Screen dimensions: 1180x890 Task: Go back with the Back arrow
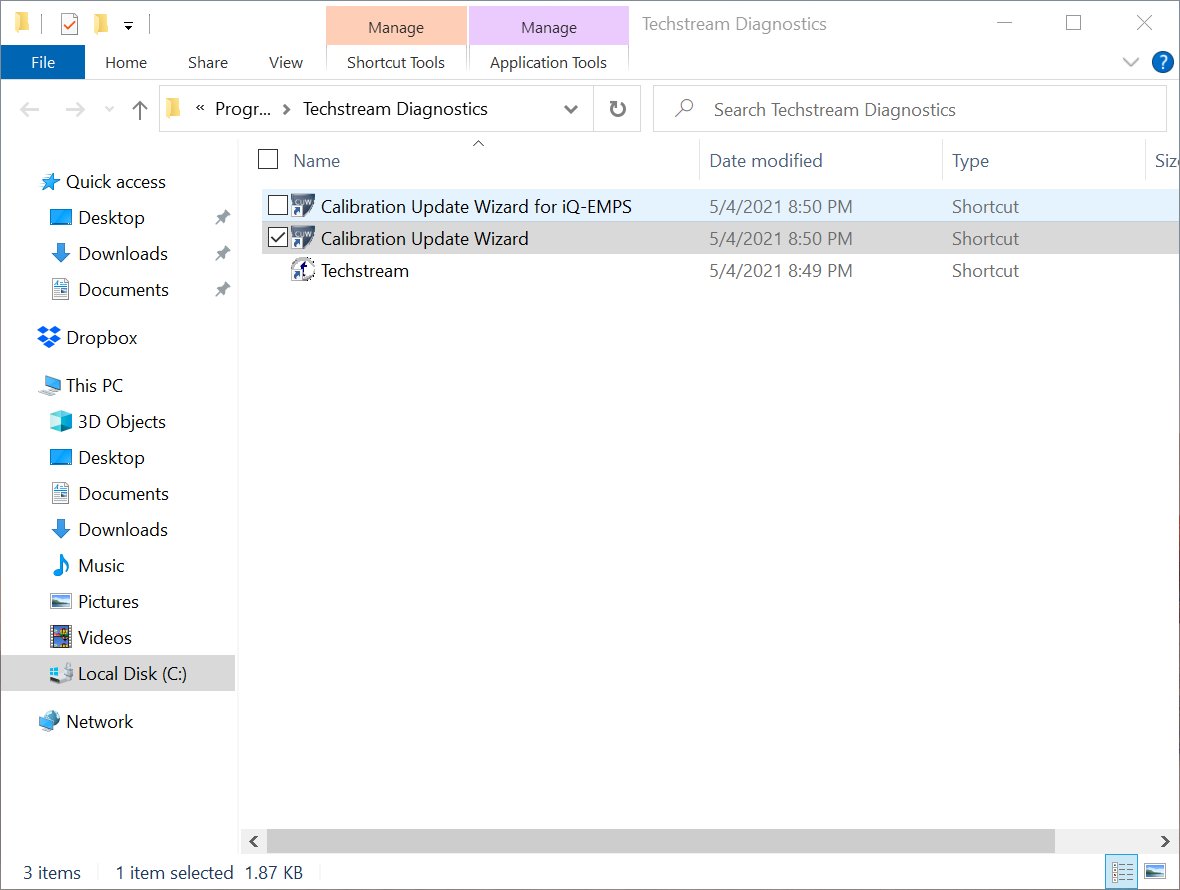point(29,110)
